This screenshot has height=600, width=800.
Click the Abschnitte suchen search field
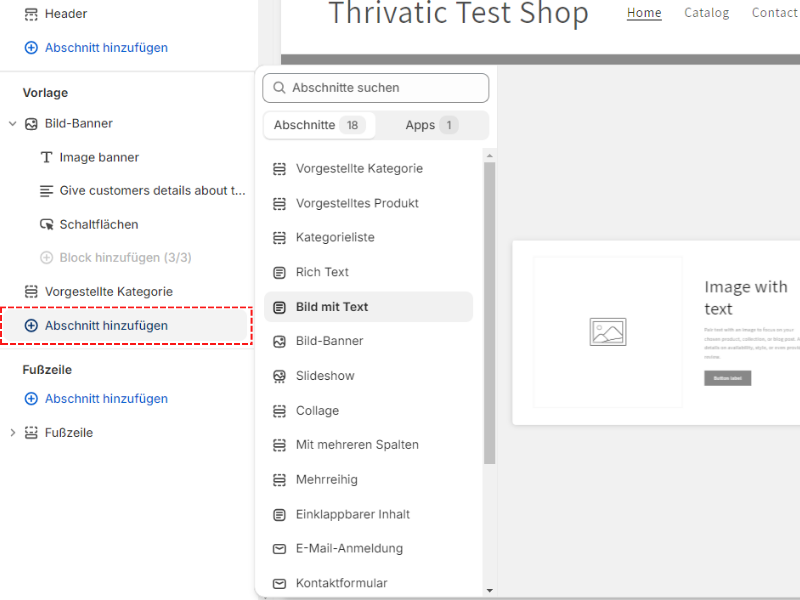click(376, 88)
